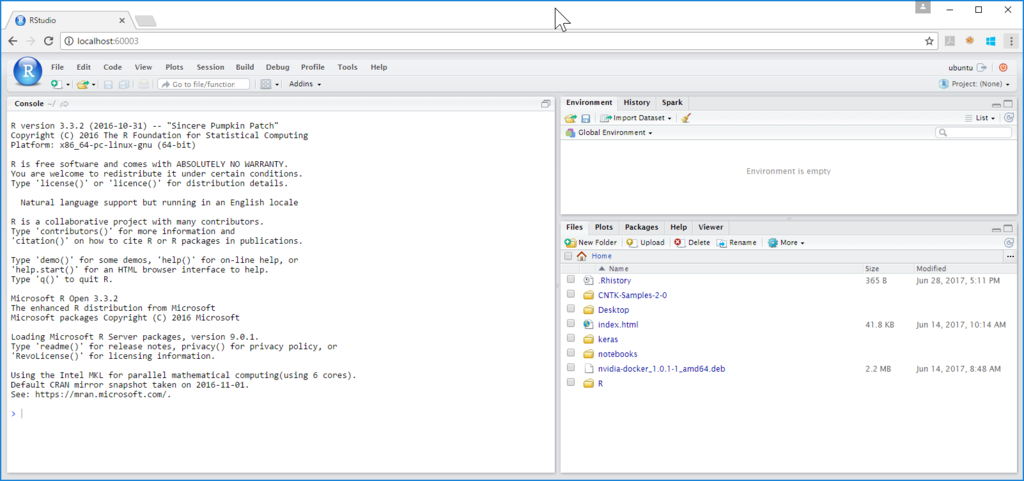This screenshot has width=1024, height=481.
Task: Click the Upload button in Files pane
Action: pos(645,242)
